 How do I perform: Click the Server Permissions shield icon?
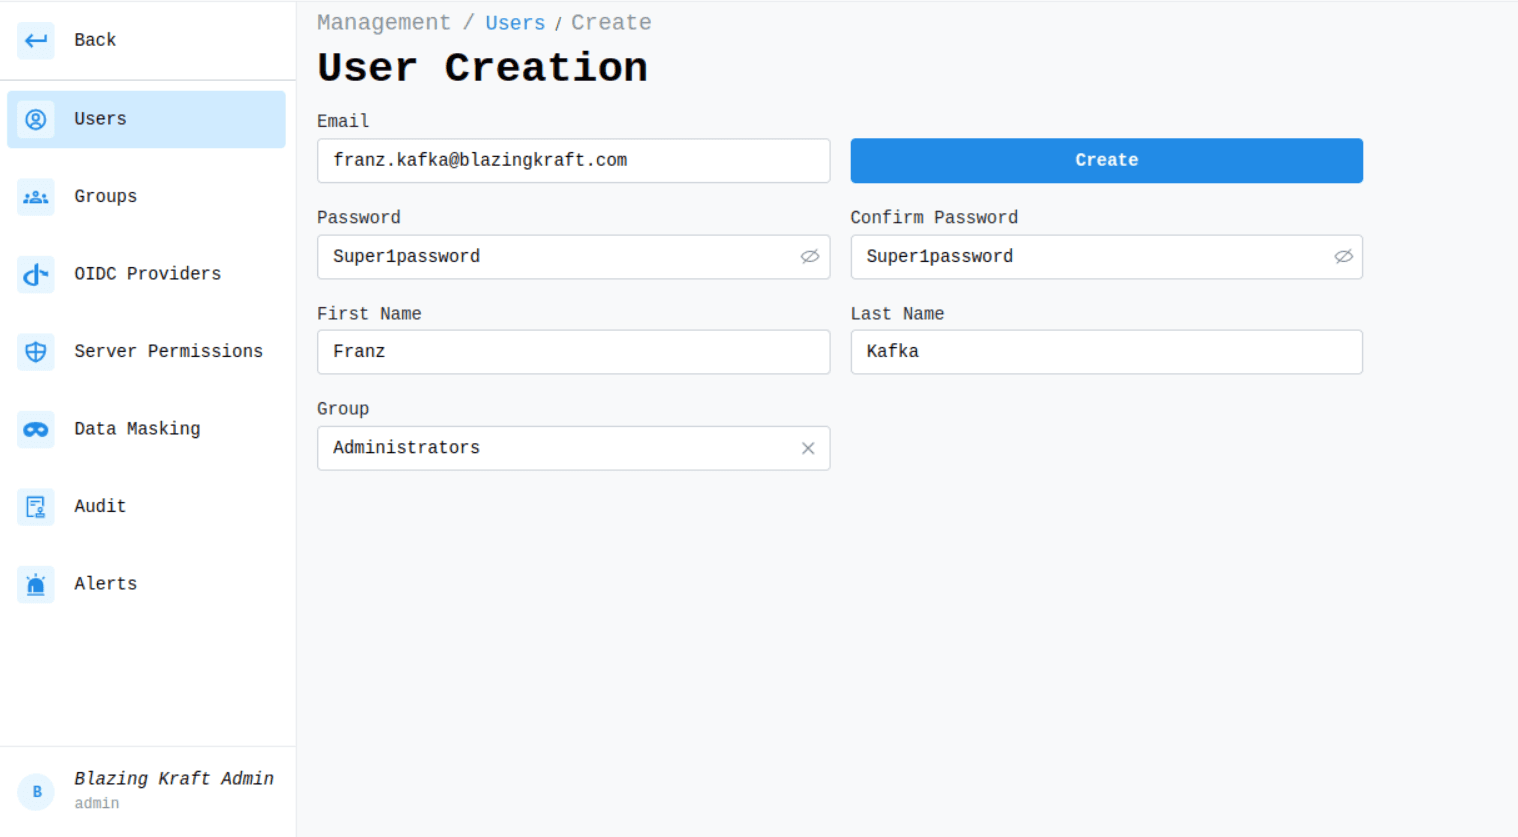click(36, 352)
